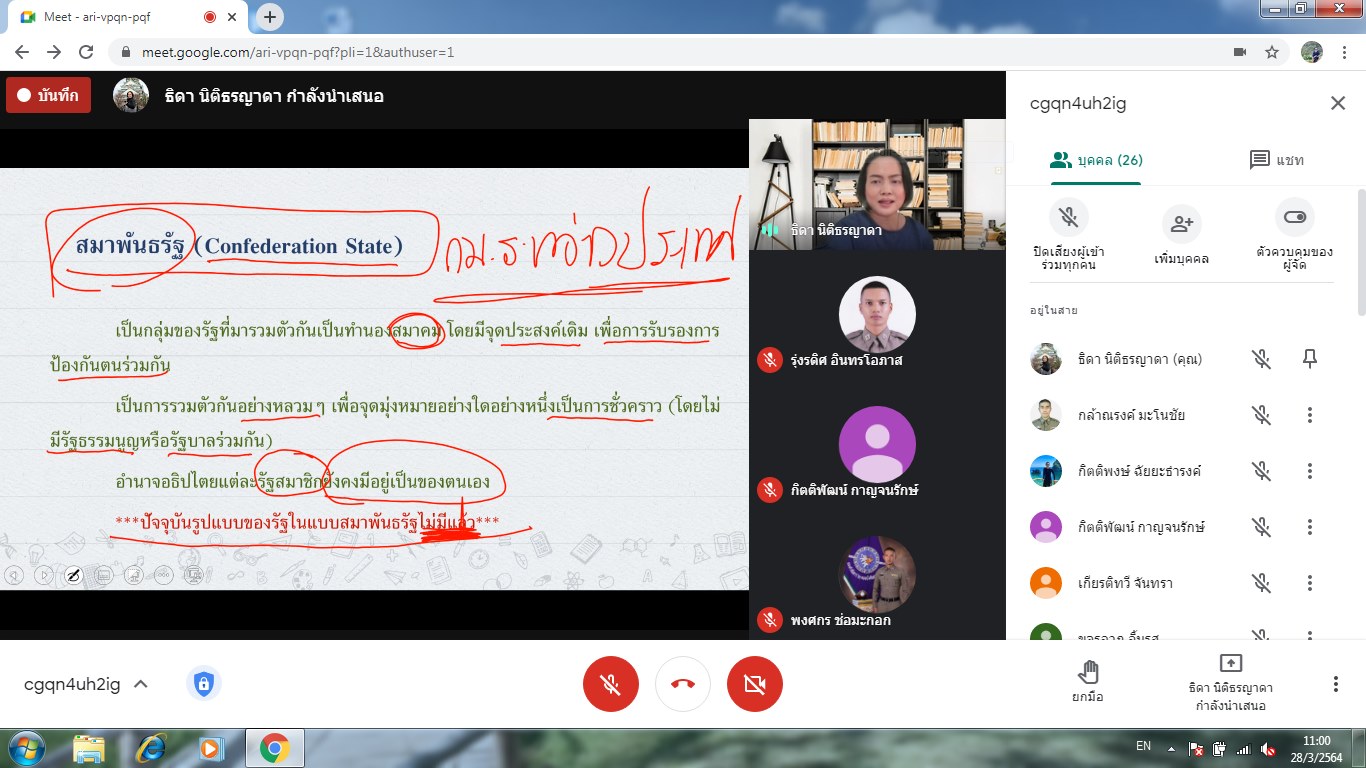Toggle the host controls switch
This screenshot has width=1366, height=768.
[1294, 217]
